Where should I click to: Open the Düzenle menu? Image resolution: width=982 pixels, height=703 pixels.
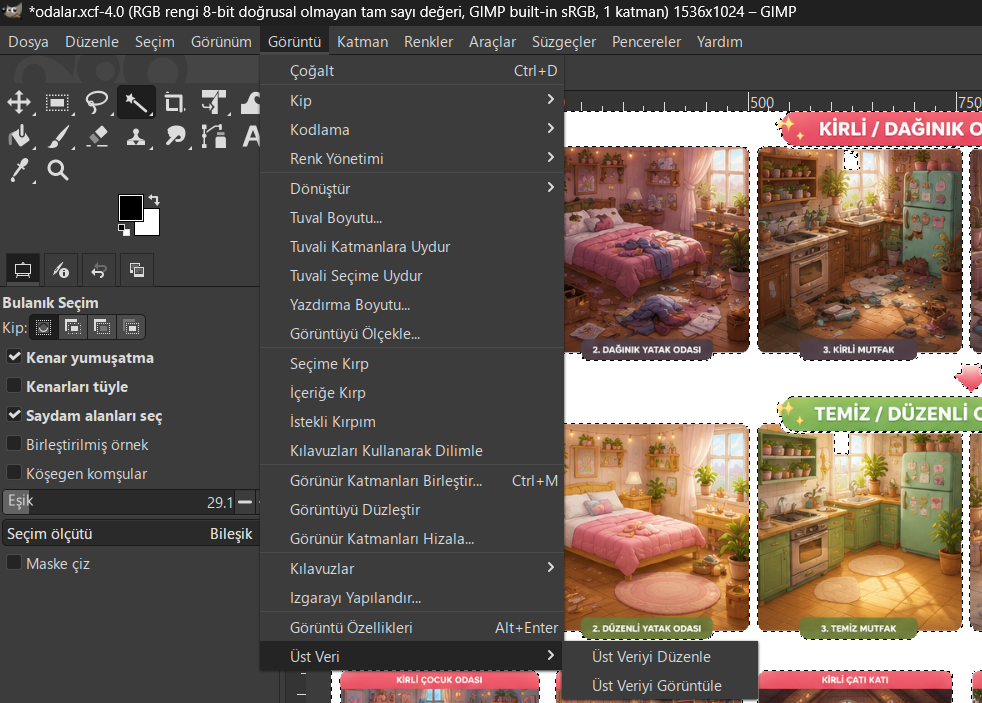tap(92, 41)
